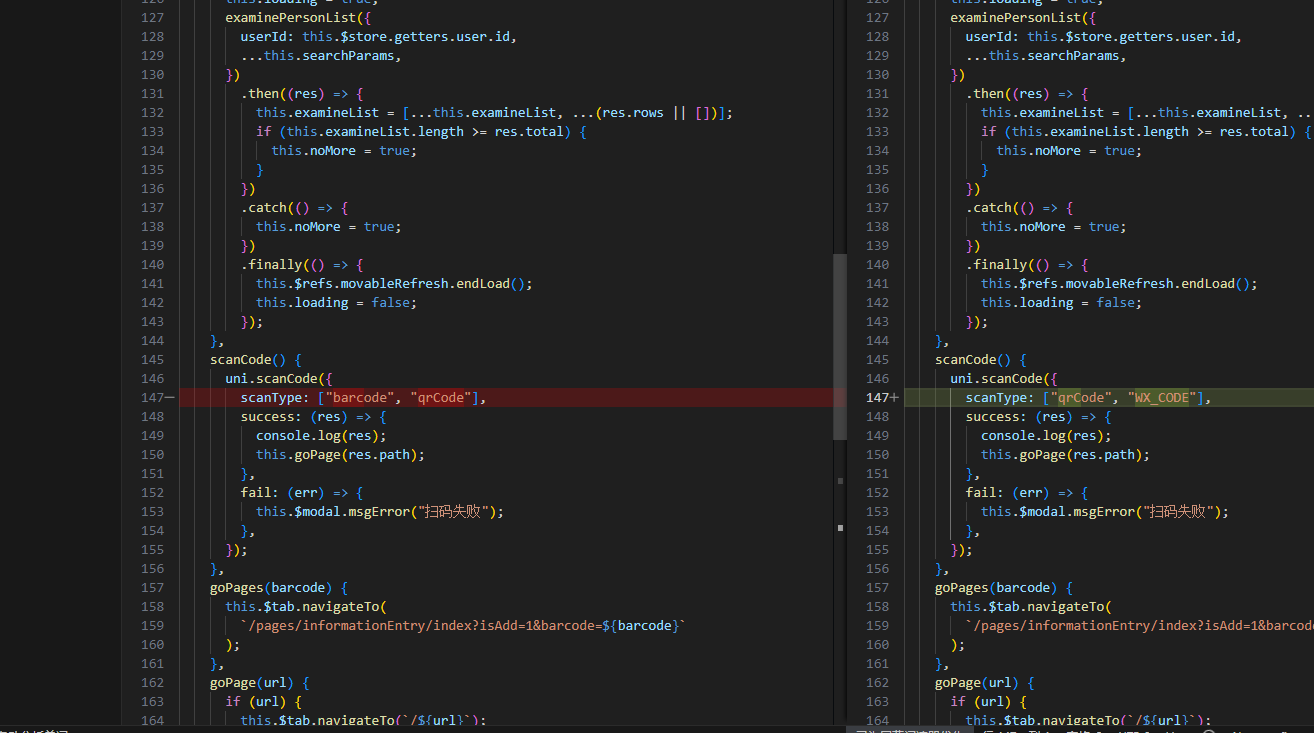The image size is (1314, 733).
Task: Click line number 157 in the left gutter
Action: [x=152, y=588]
